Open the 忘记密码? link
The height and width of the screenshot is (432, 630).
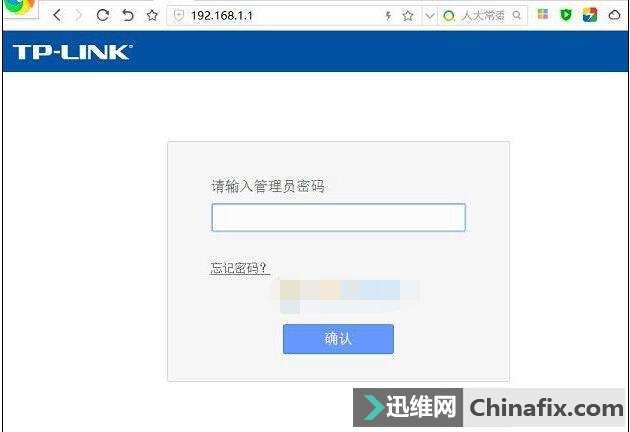(239, 268)
